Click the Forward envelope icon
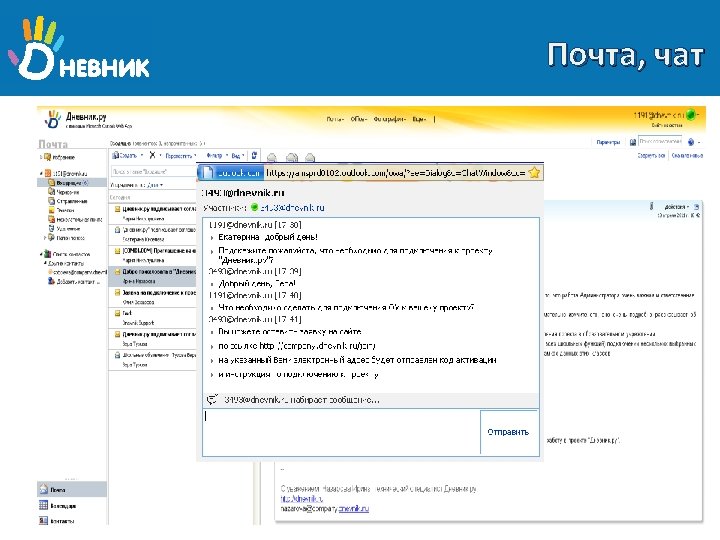This screenshot has width=720, height=540. 310,157
